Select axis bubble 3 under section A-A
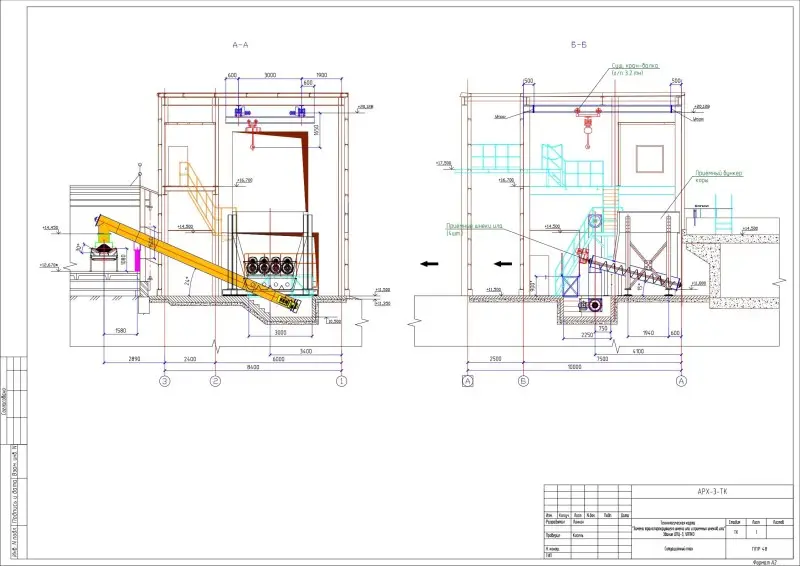The height and width of the screenshot is (566, 800). point(163,381)
